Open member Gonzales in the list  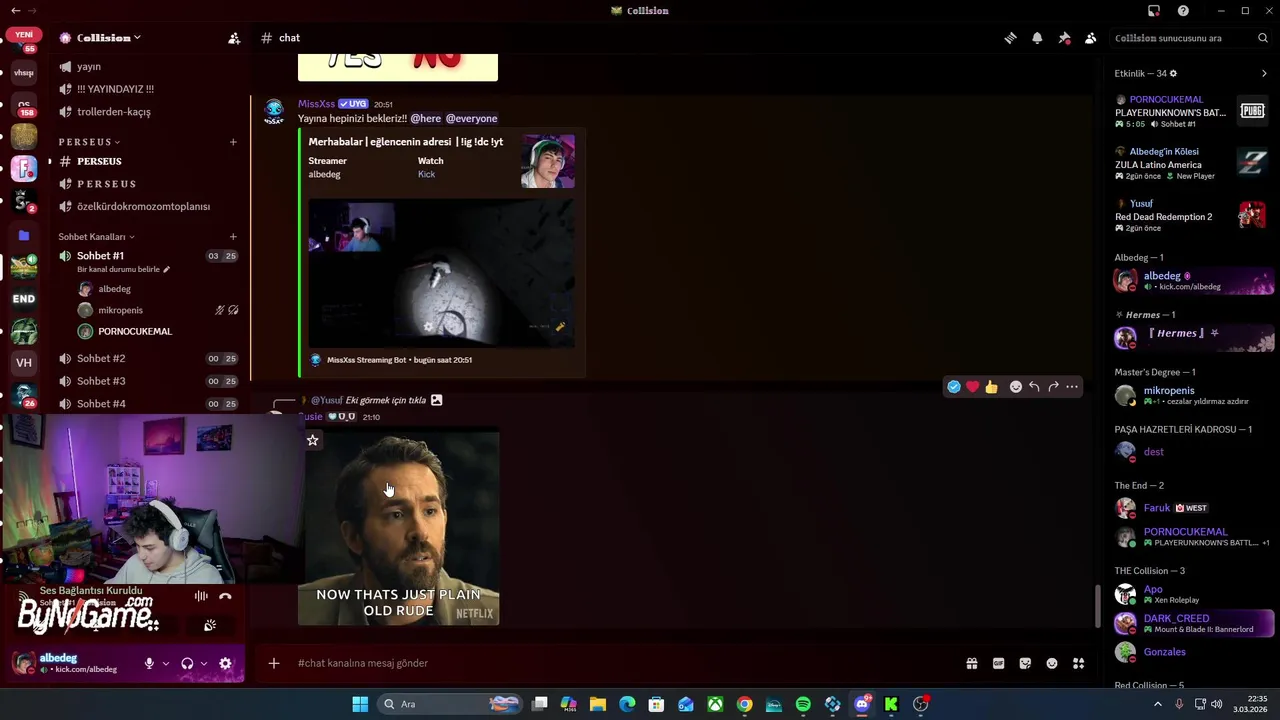pyautogui.click(x=1194, y=652)
